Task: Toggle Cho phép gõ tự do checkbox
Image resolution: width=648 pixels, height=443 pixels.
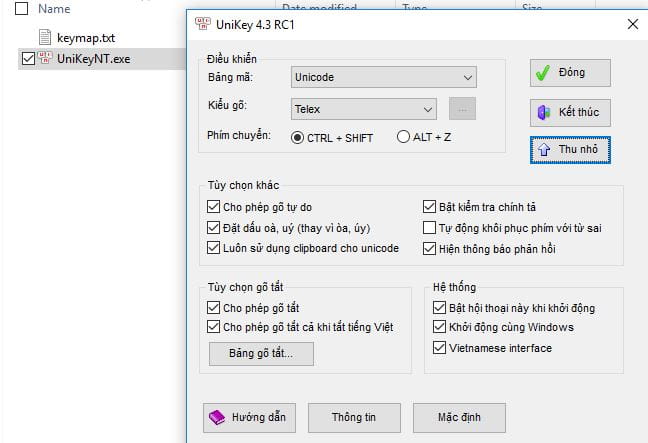Action: tap(213, 208)
